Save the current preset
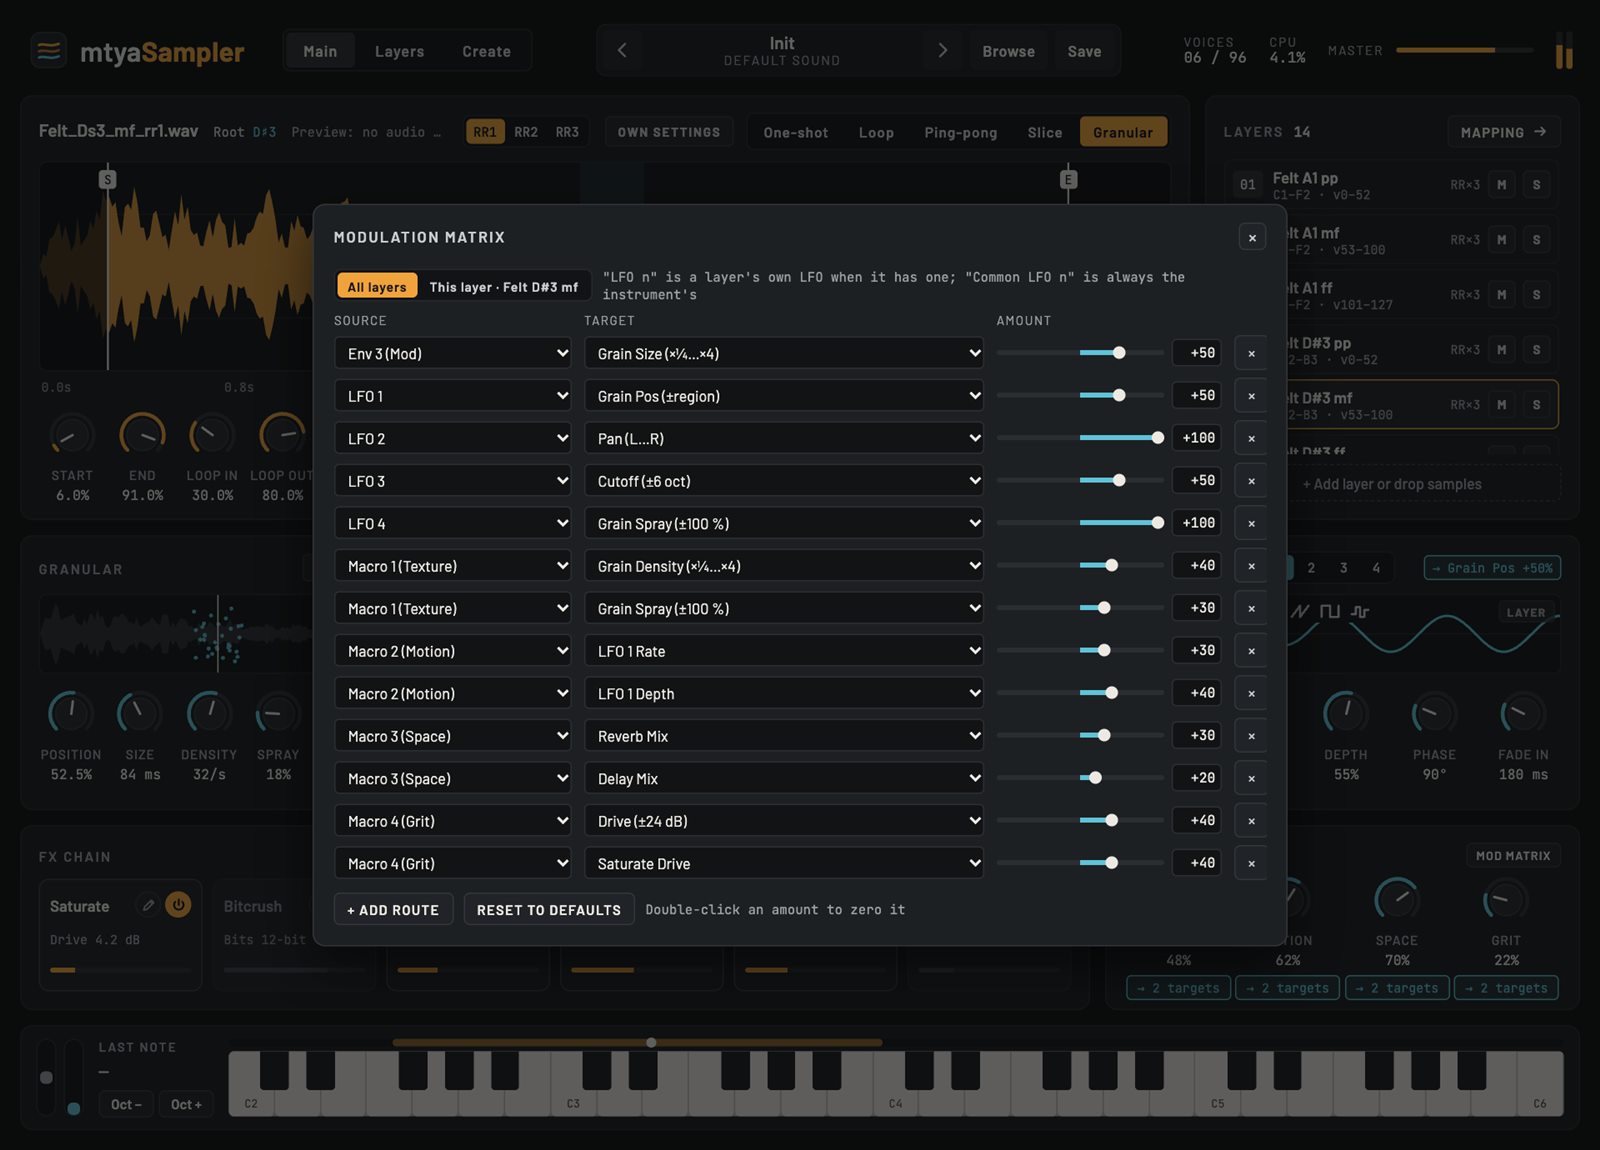 tap(1084, 51)
